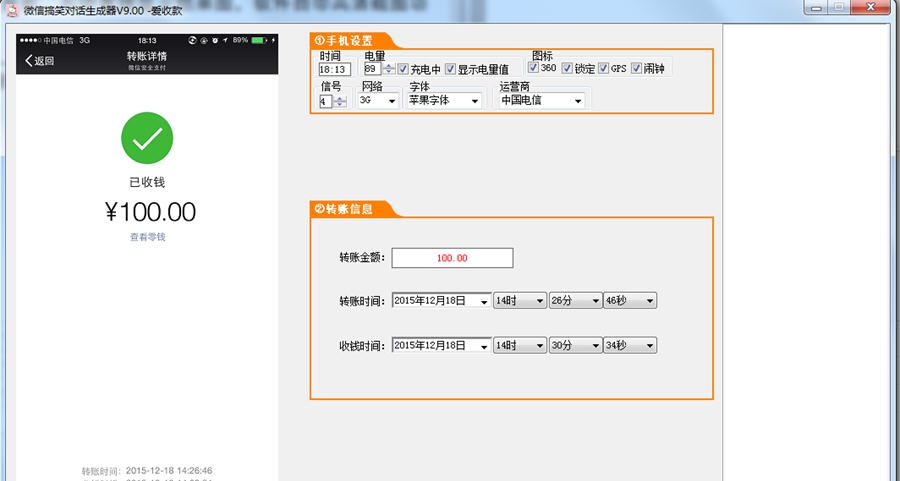The image size is (900, 481).
Task: Close the window with red X
Action: point(870,7)
